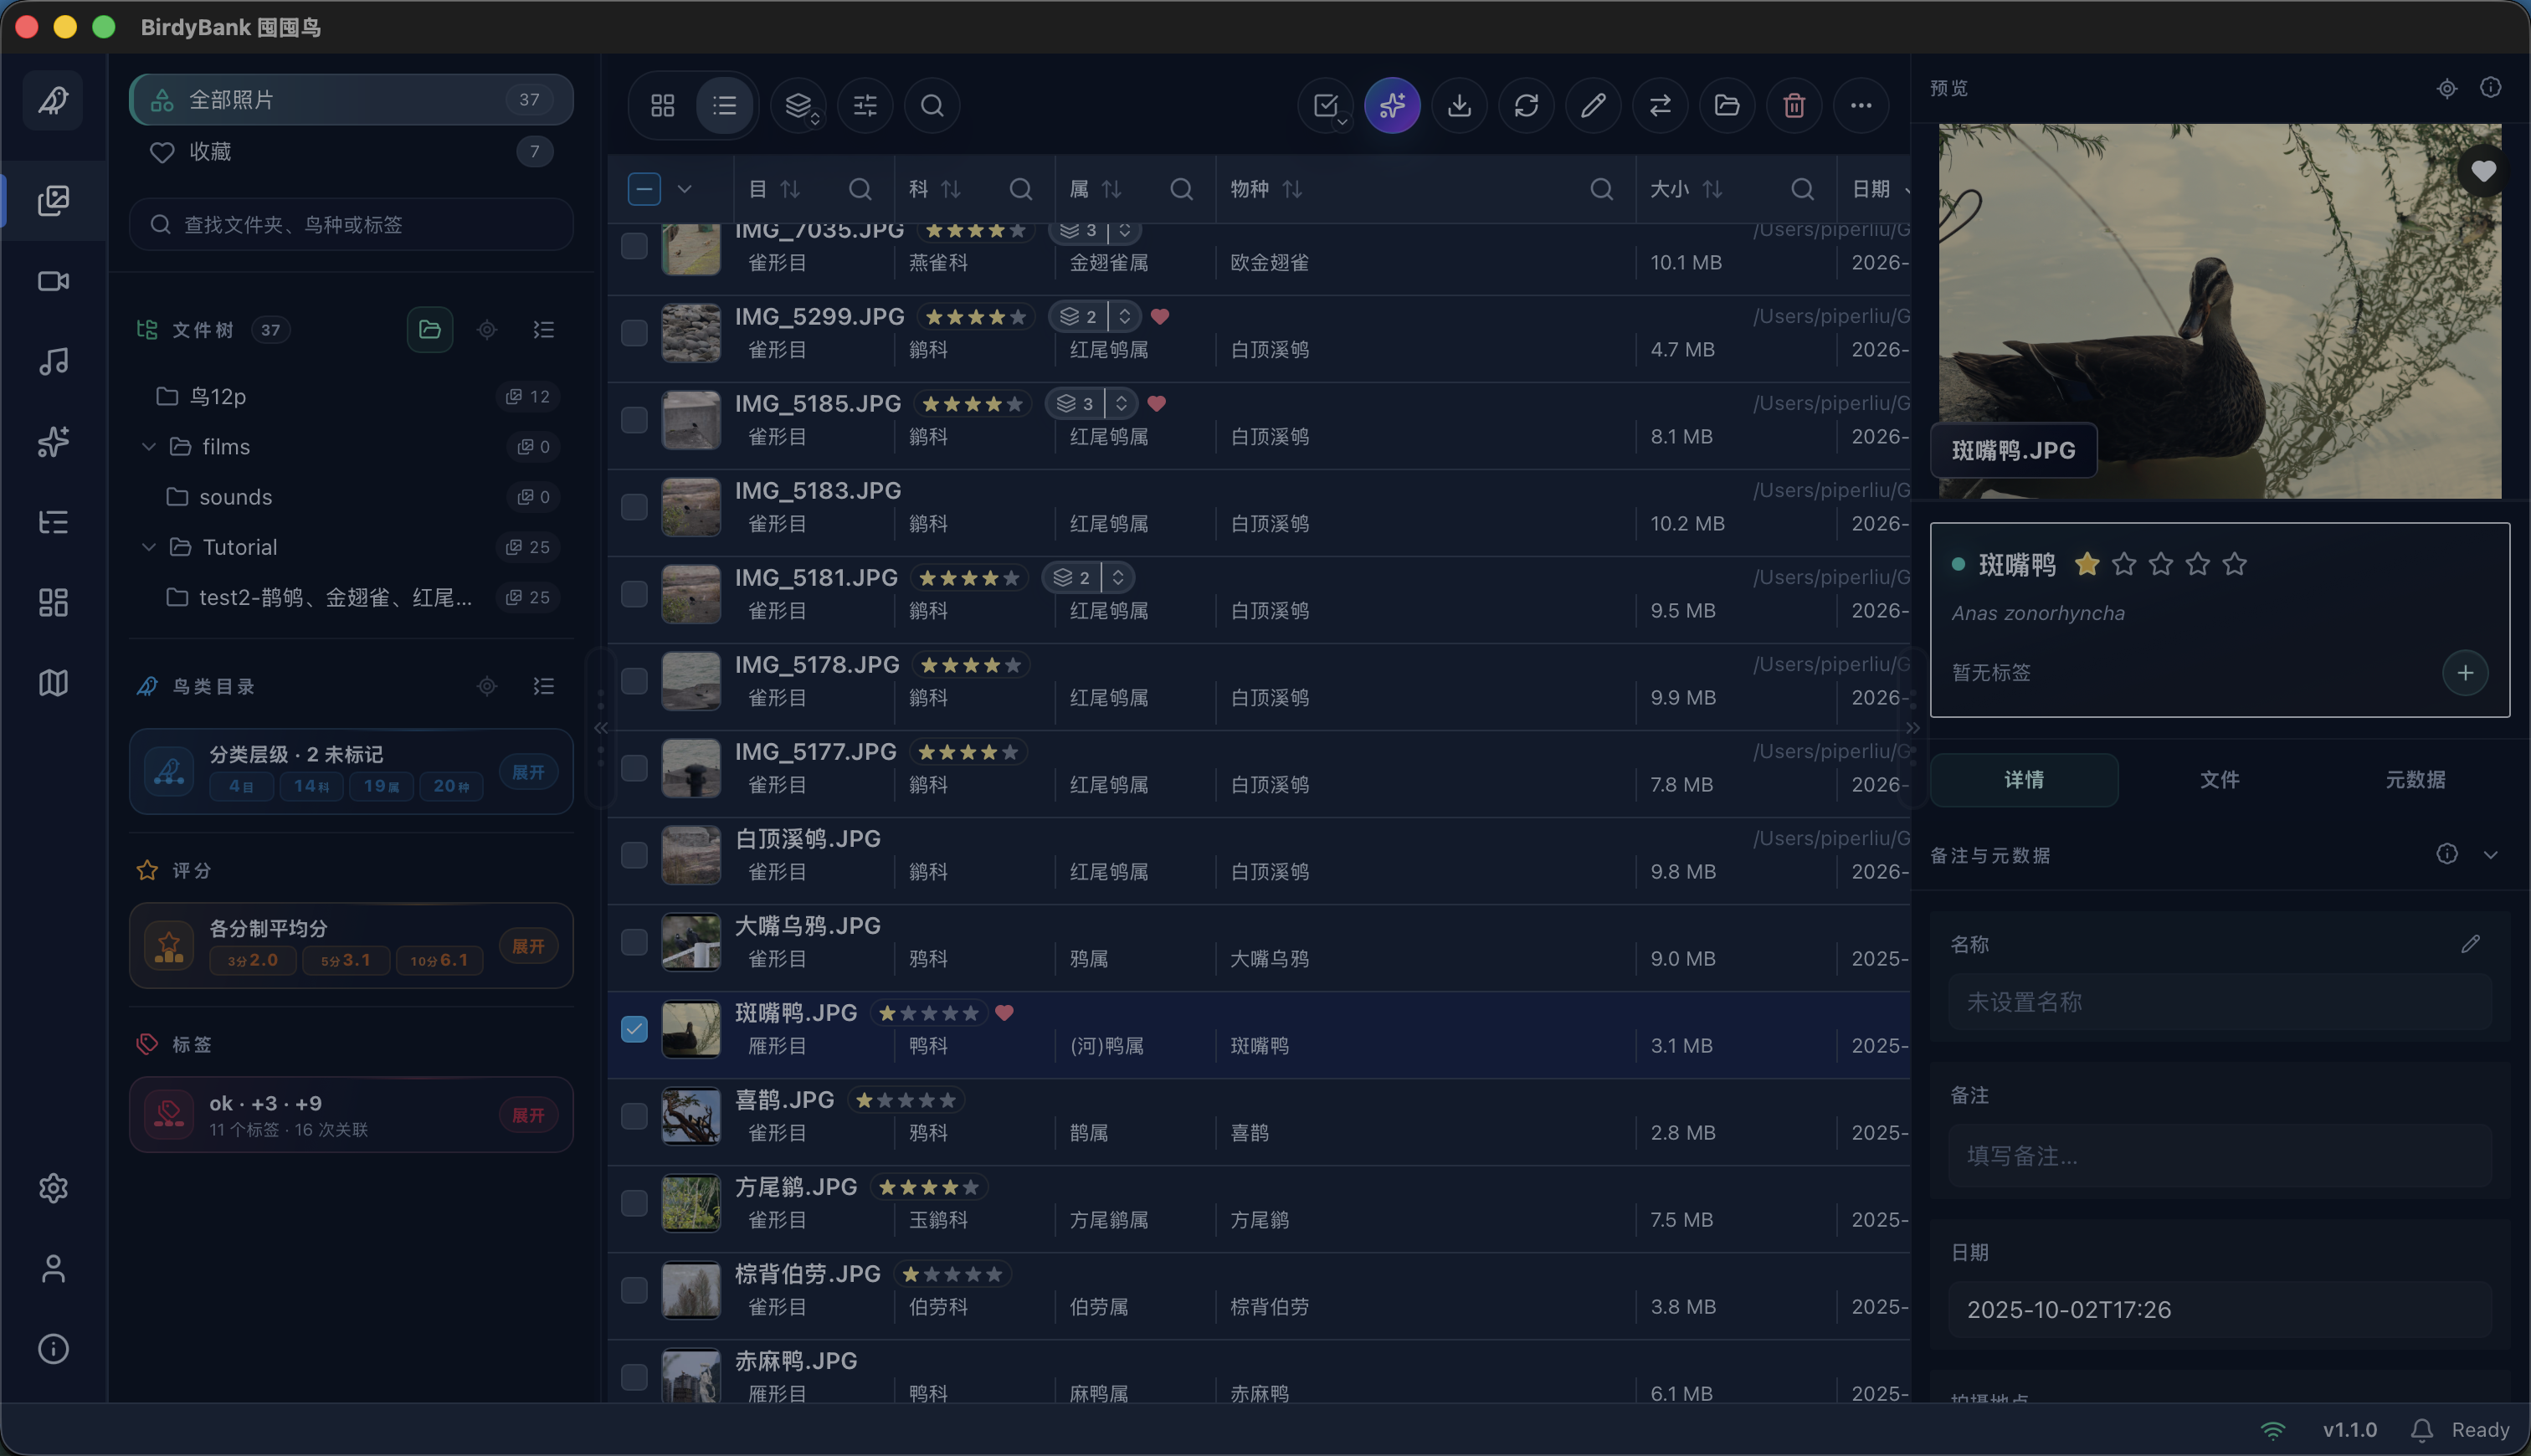Viewport: 2531px width, 1456px height.
Task: Toggle the favorite heart on preview image
Action: point(2483,171)
